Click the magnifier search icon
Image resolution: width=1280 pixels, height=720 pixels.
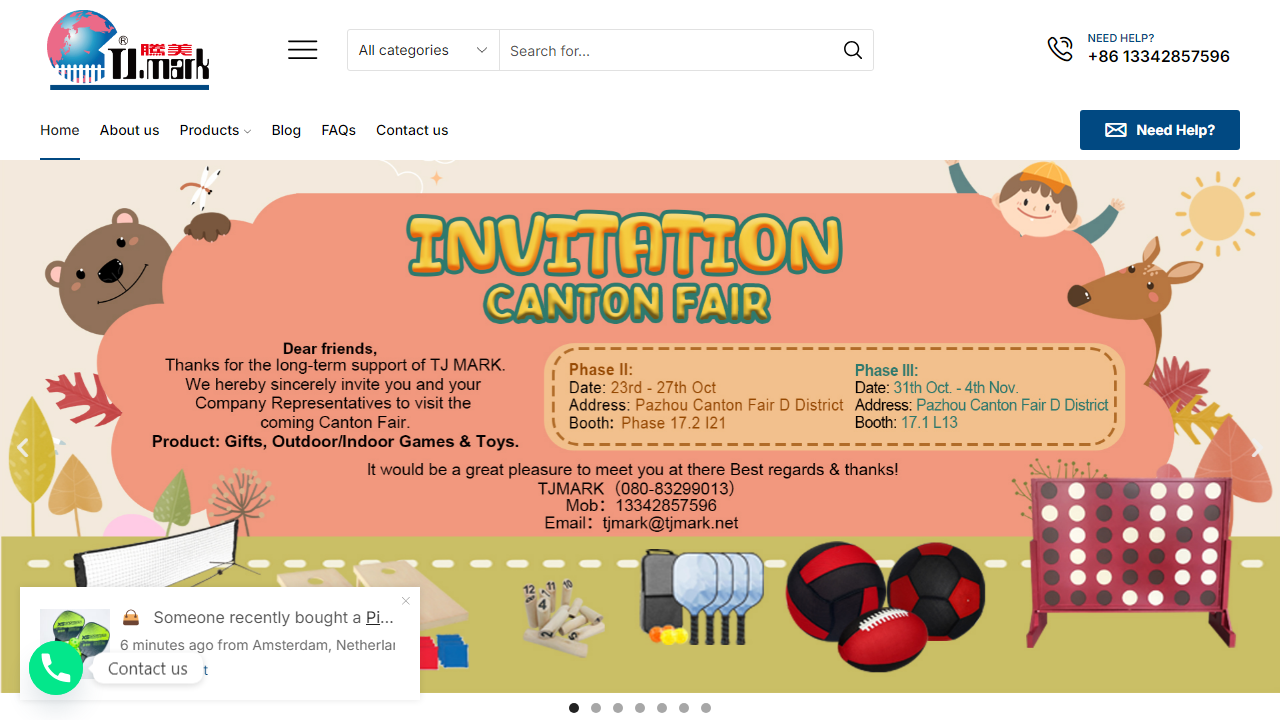click(853, 50)
